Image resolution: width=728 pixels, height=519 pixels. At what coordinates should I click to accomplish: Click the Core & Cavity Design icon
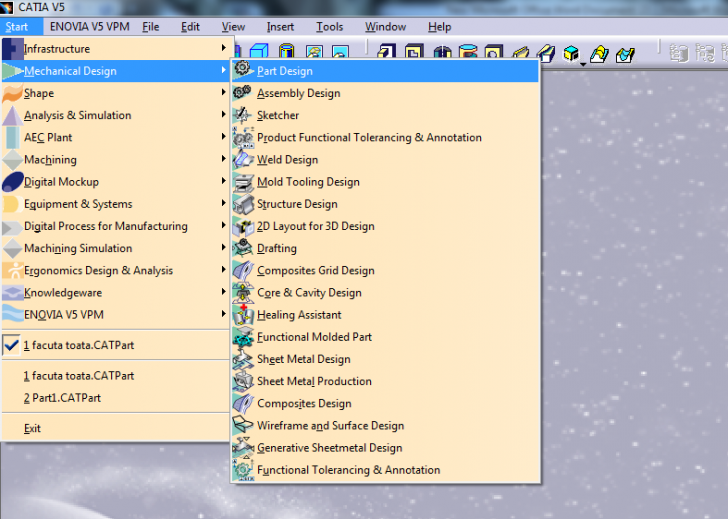[243, 292]
